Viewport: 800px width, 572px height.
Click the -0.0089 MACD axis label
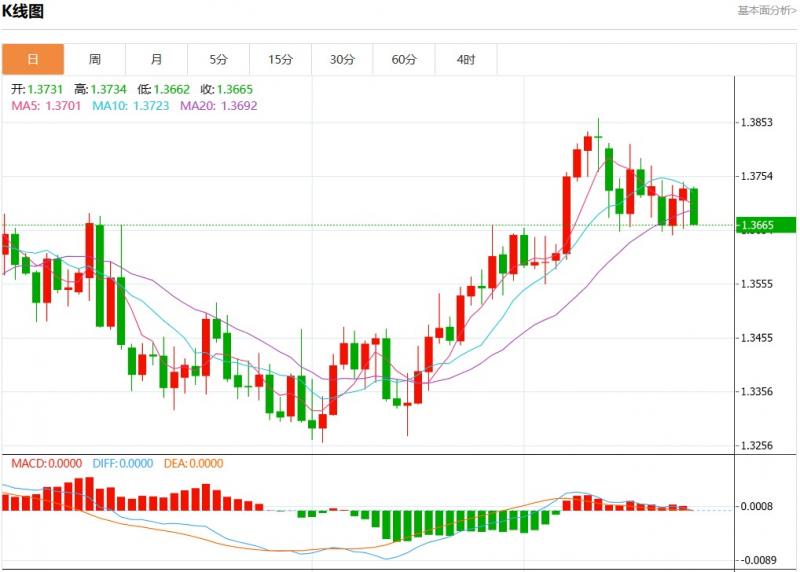pyautogui.click(x=757, y=560)
